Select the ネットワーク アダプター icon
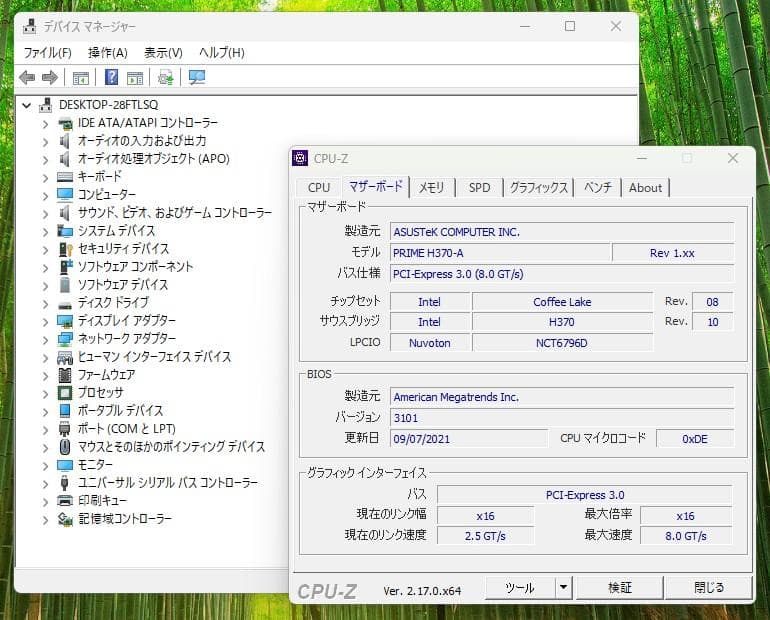This screenshot has width=770, height=620. click(x=65, y=339)
